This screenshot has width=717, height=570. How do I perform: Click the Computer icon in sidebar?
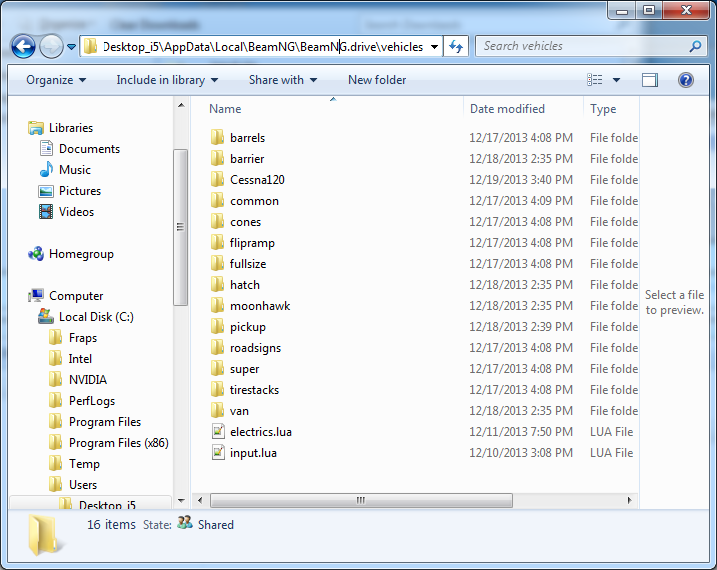(x=36, y=296)
